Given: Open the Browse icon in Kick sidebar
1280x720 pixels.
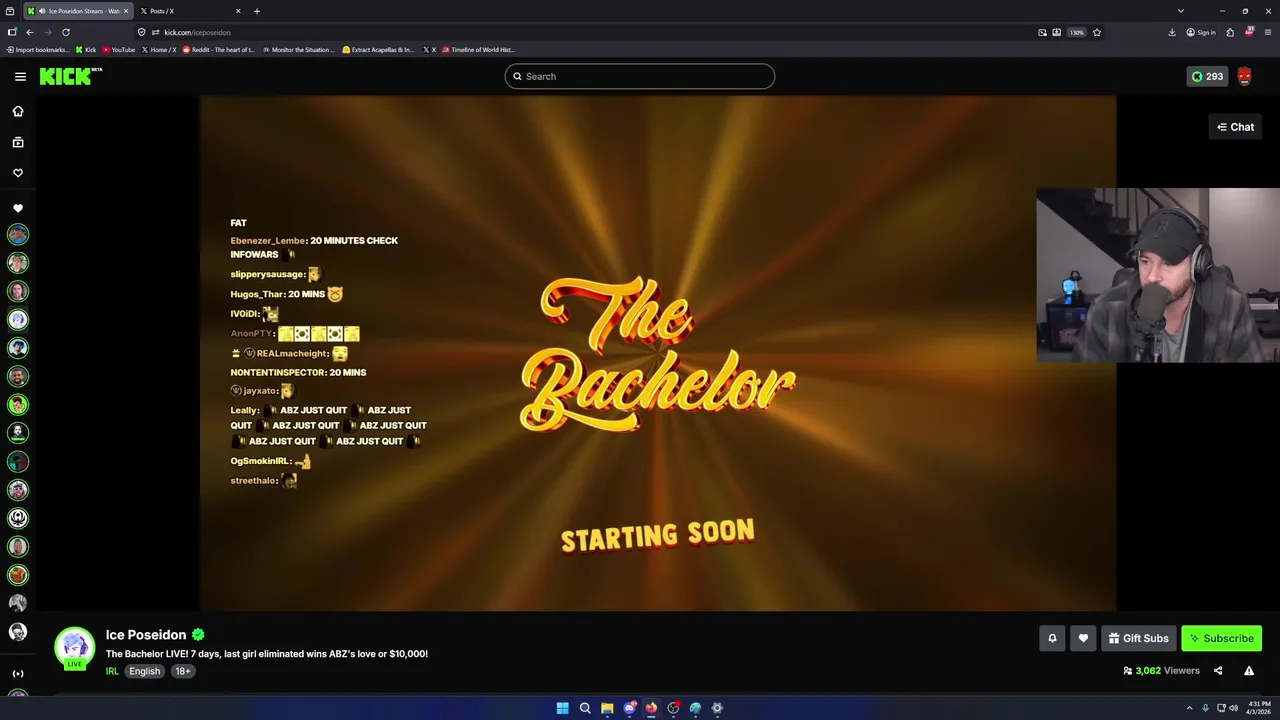Looking at the screenshot, I should pos(18,142).
